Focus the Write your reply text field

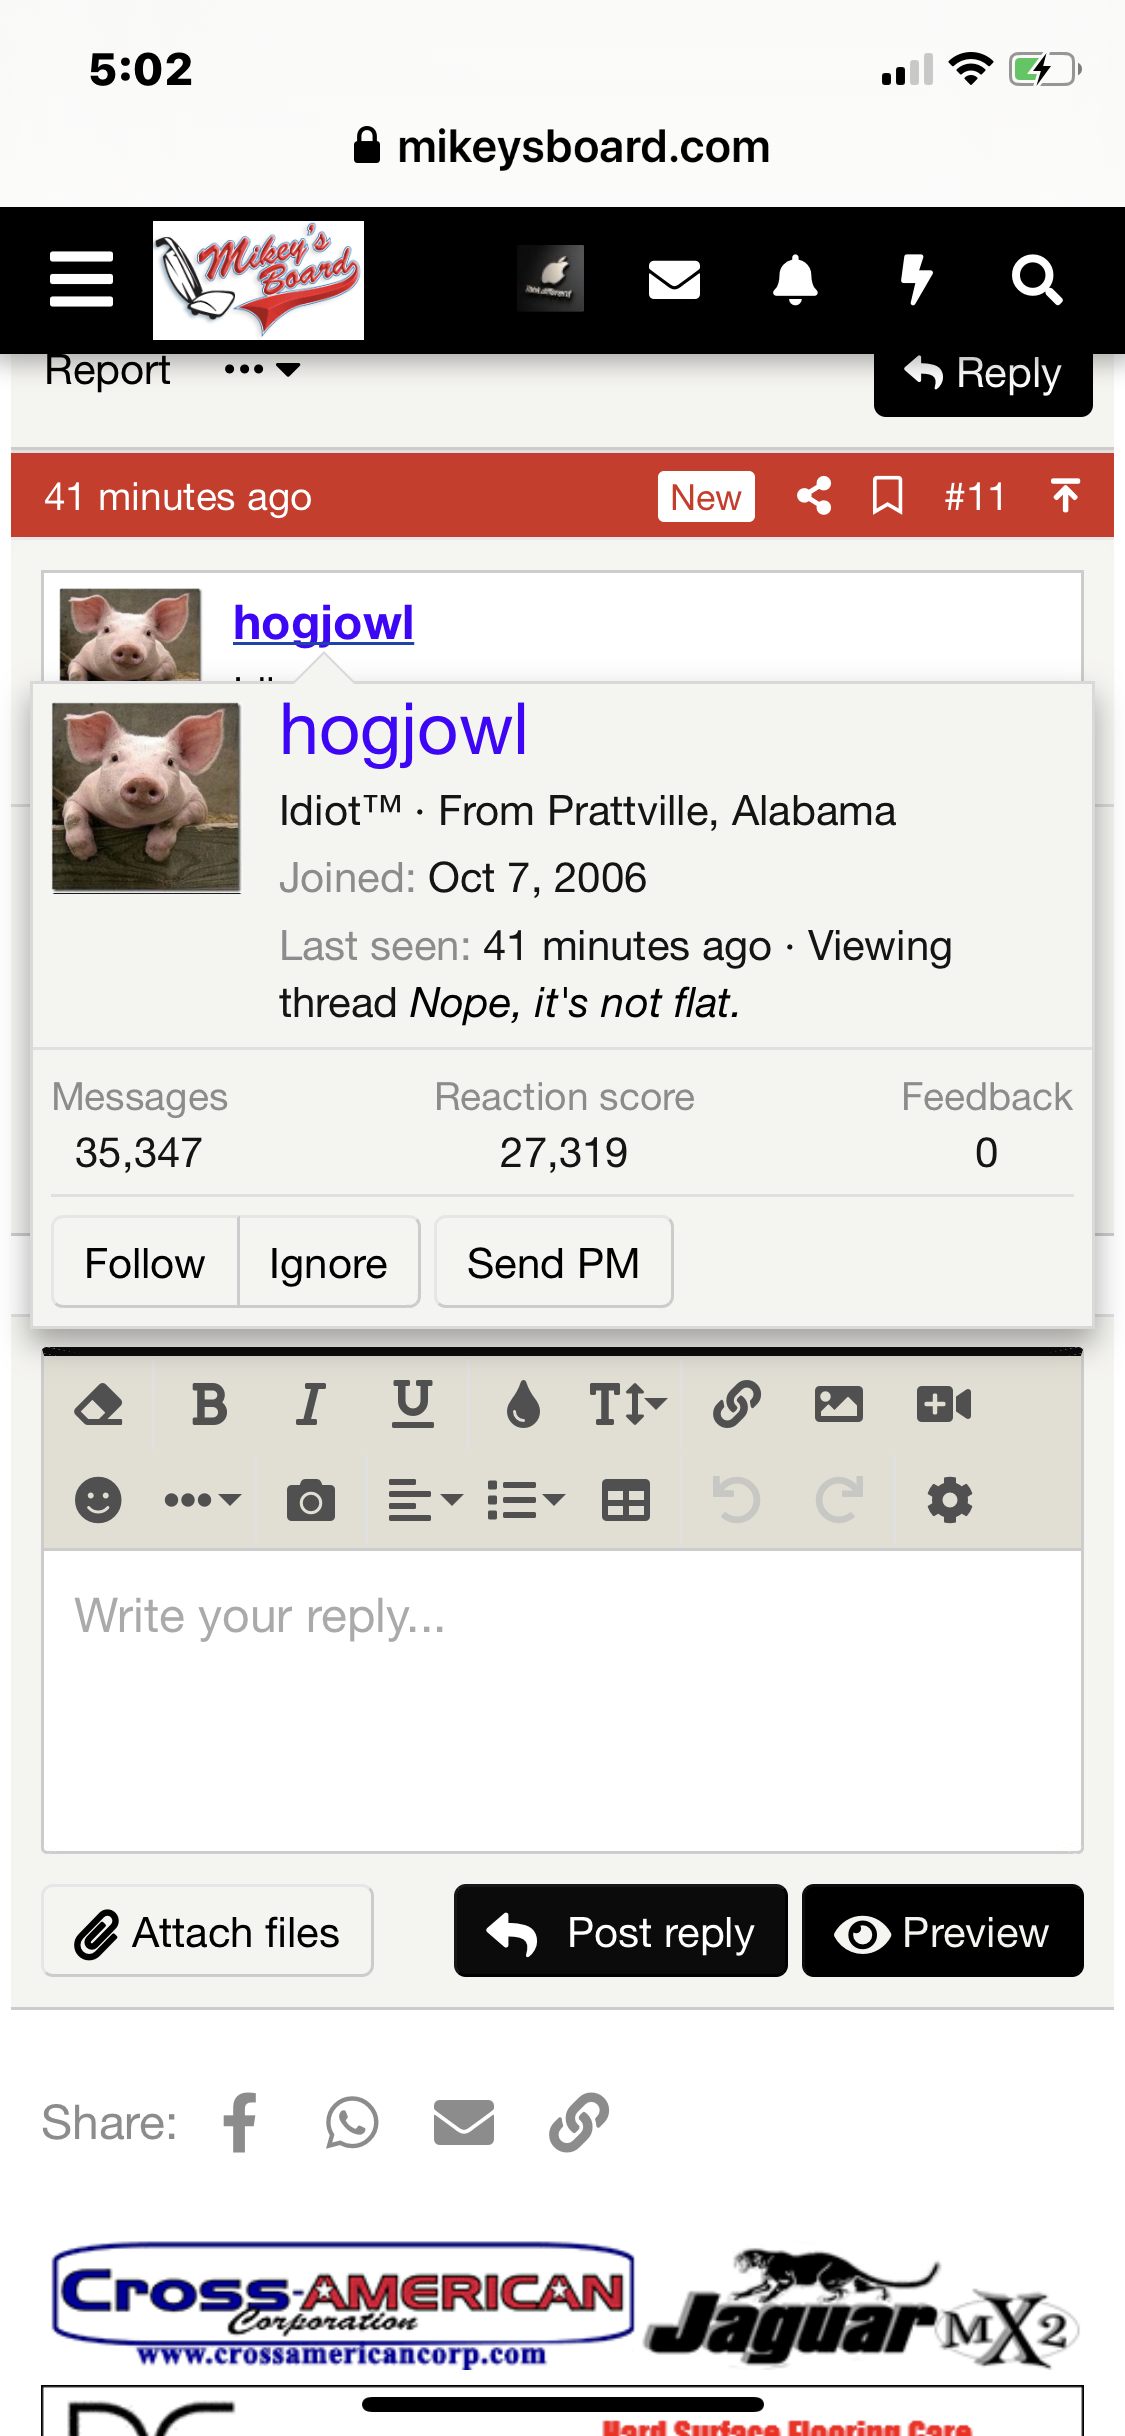[x=562, y=1700]
